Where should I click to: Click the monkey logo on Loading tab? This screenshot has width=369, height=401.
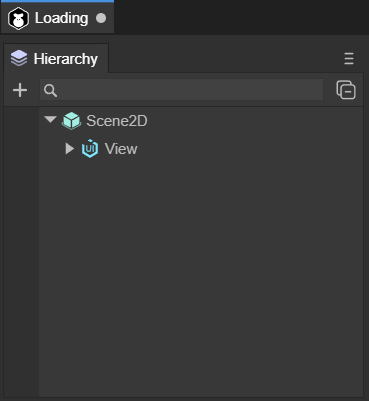[18, 19]
